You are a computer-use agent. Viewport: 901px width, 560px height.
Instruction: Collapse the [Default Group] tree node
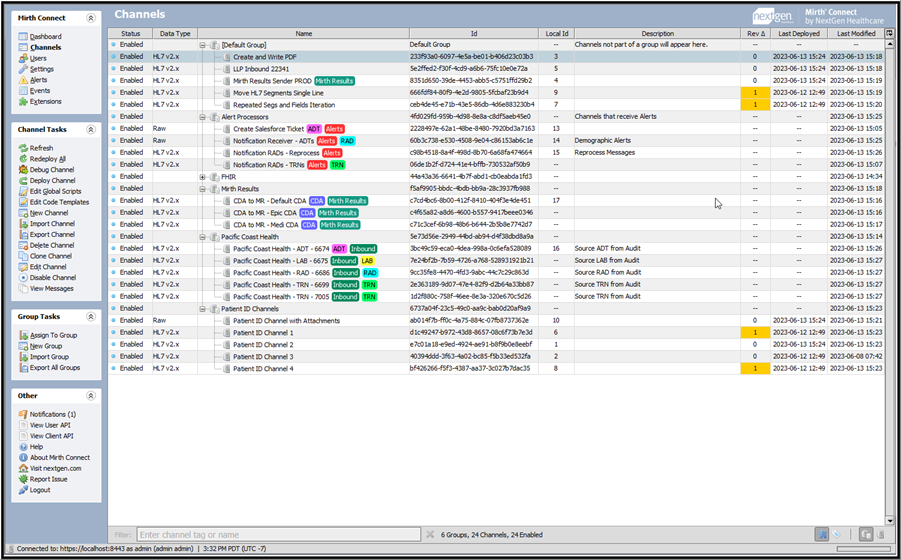[202, 45]
